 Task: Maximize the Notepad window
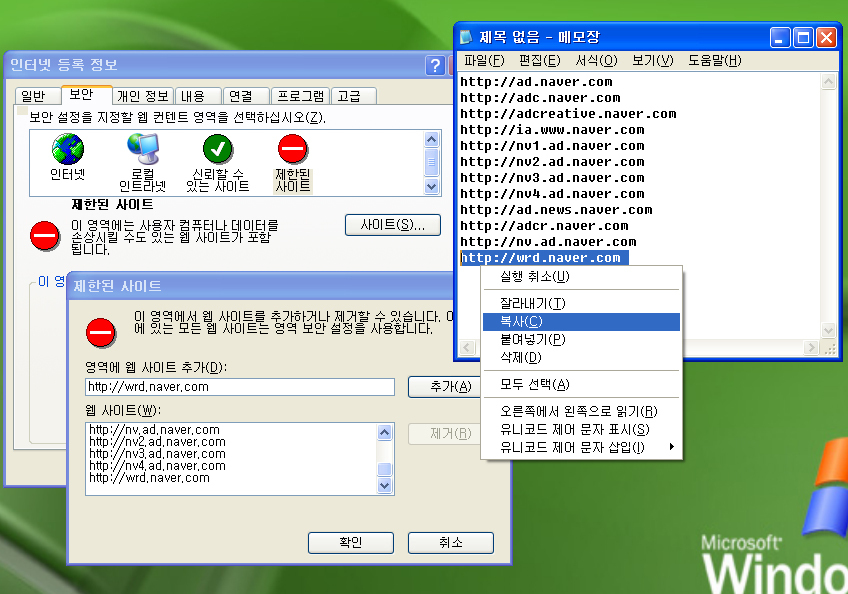click(803, 38)
